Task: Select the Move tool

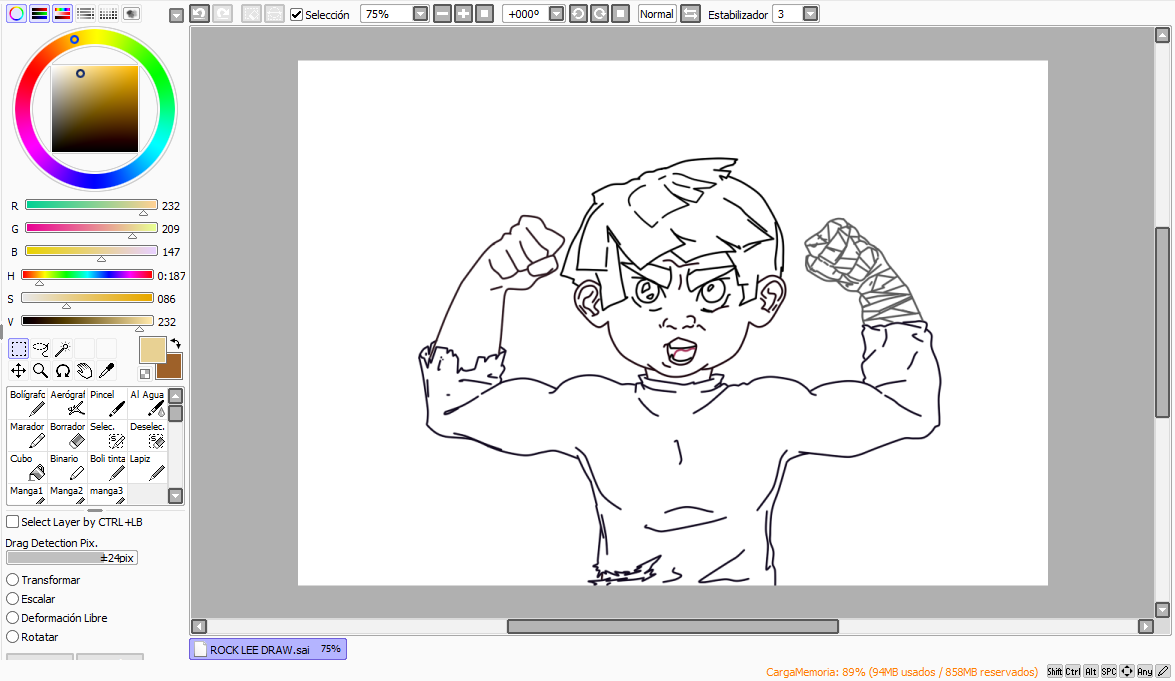Action: coord(19,370)
